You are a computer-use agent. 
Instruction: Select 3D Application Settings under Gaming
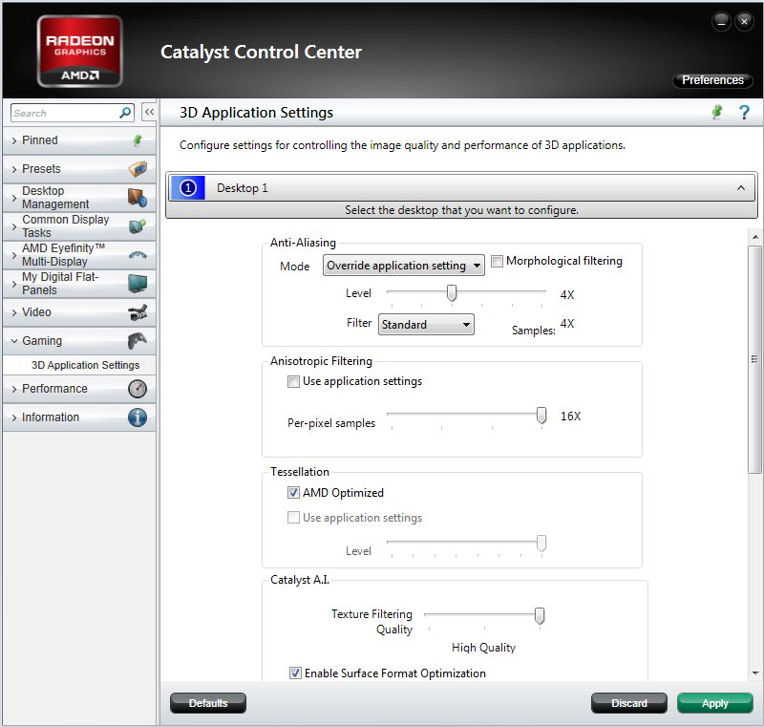click(x=85, y=365)
